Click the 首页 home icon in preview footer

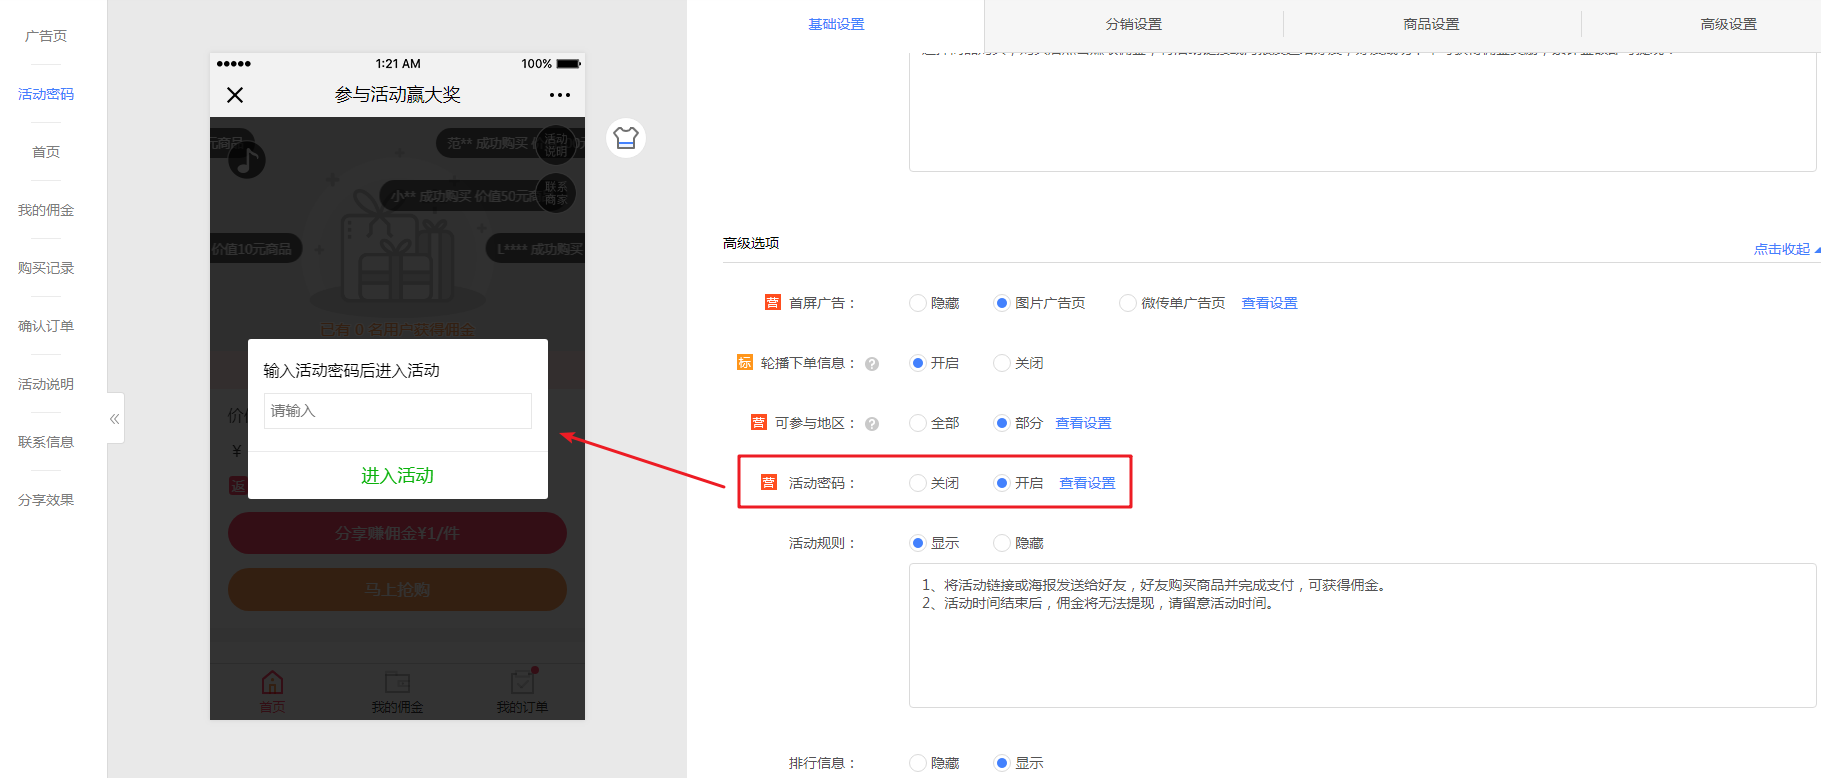(272, 683)
